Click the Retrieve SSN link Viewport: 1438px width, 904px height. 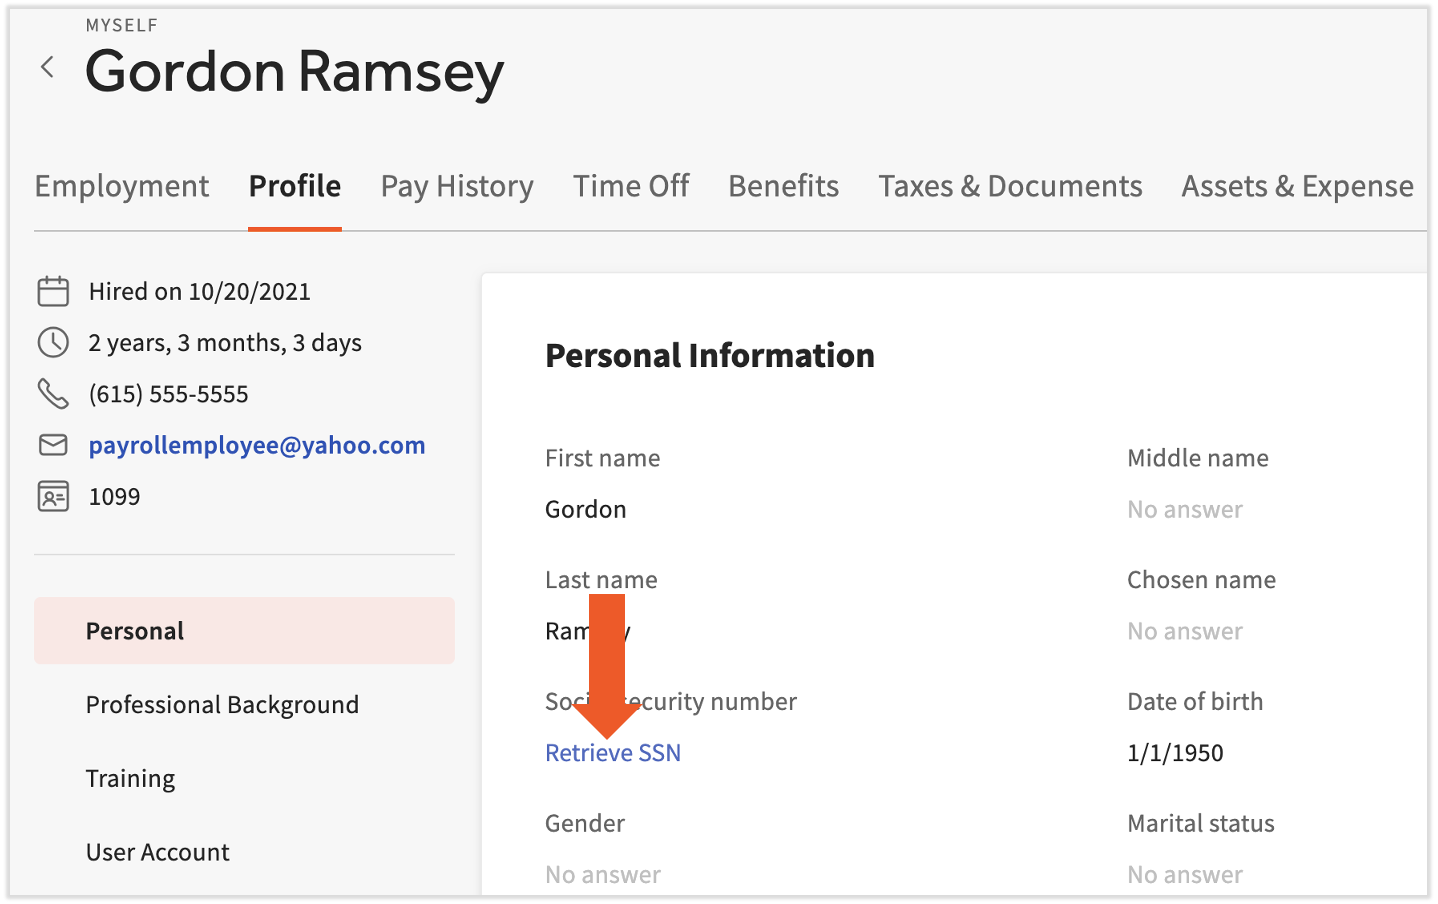pos(613,753)
